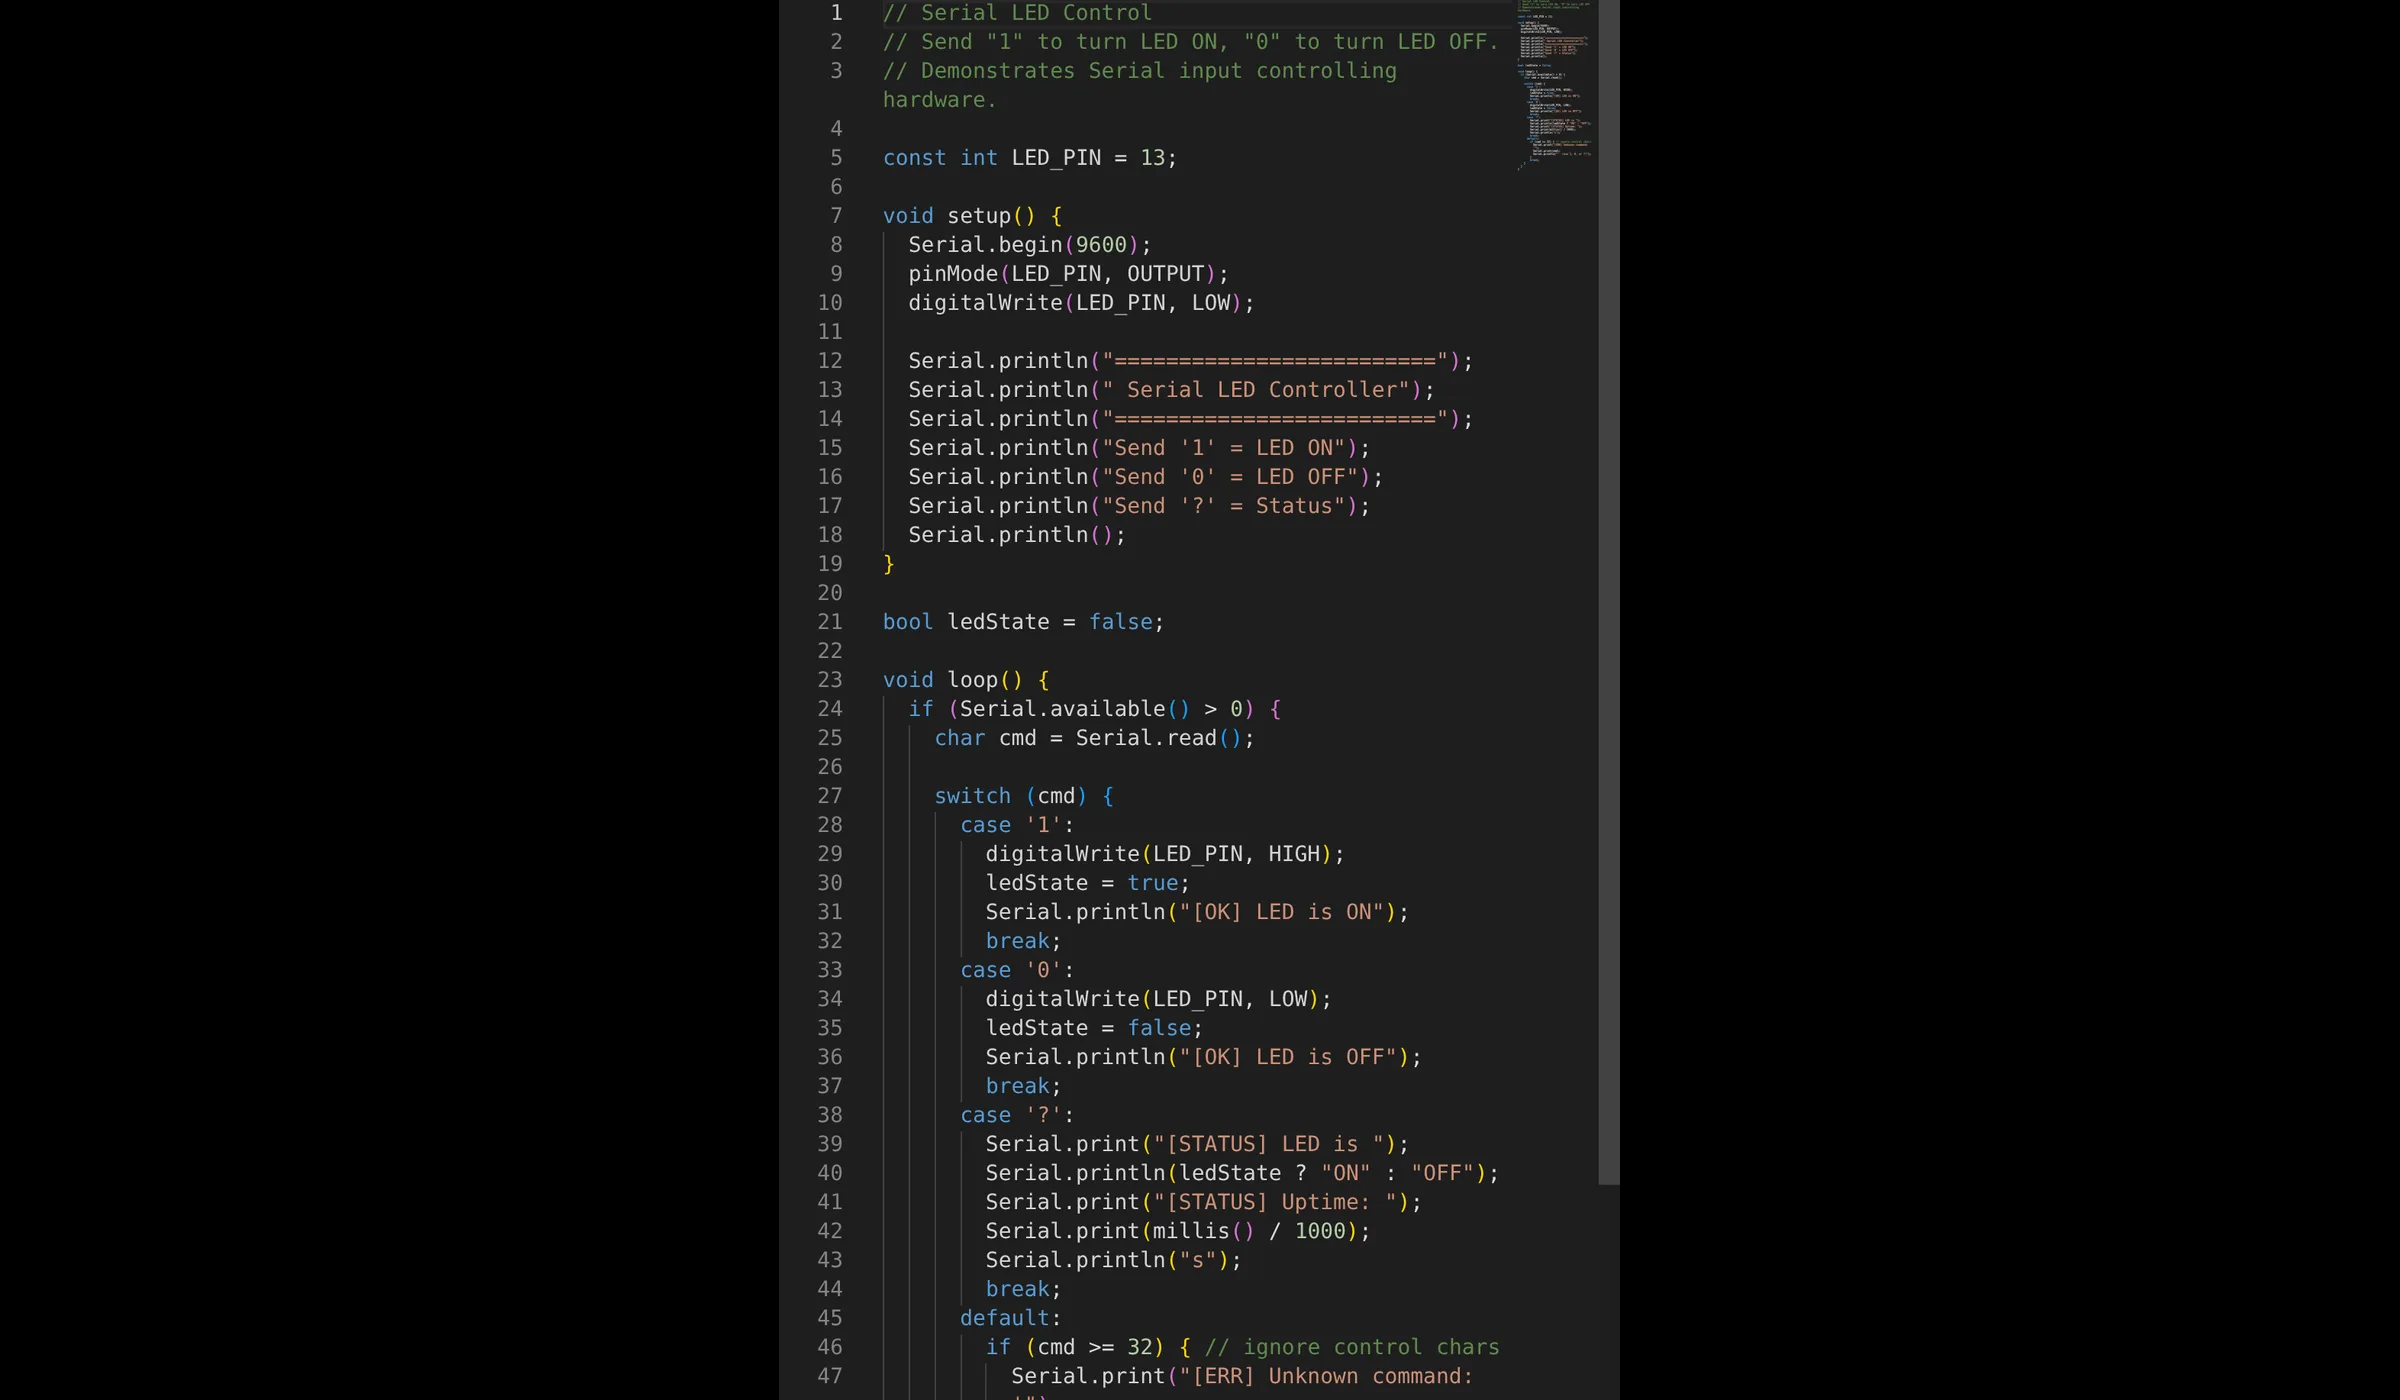Click the vertical scrollbar thumb
This screenshot has width=2400, height=1400.
1608,592
